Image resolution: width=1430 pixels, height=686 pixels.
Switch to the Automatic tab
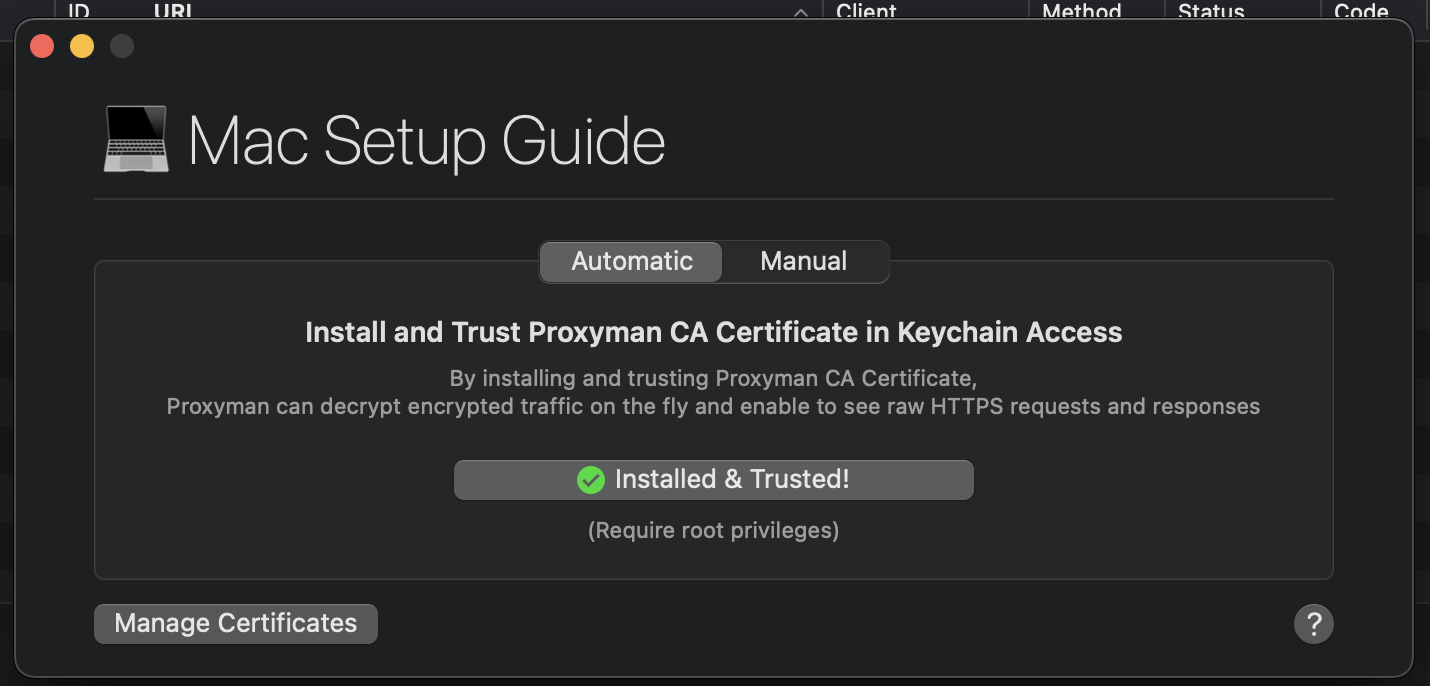coord(631,262)
